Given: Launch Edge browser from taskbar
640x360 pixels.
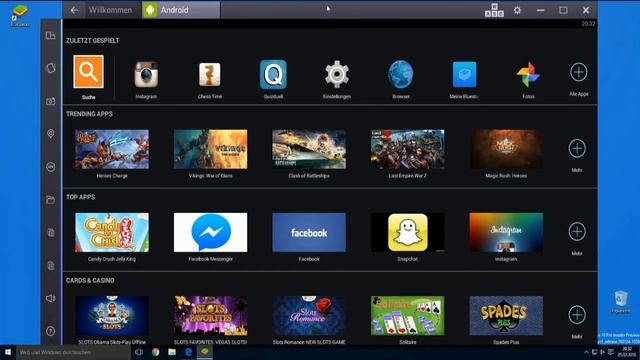Looking at the screenshot, I should click(x=188, y=352).
